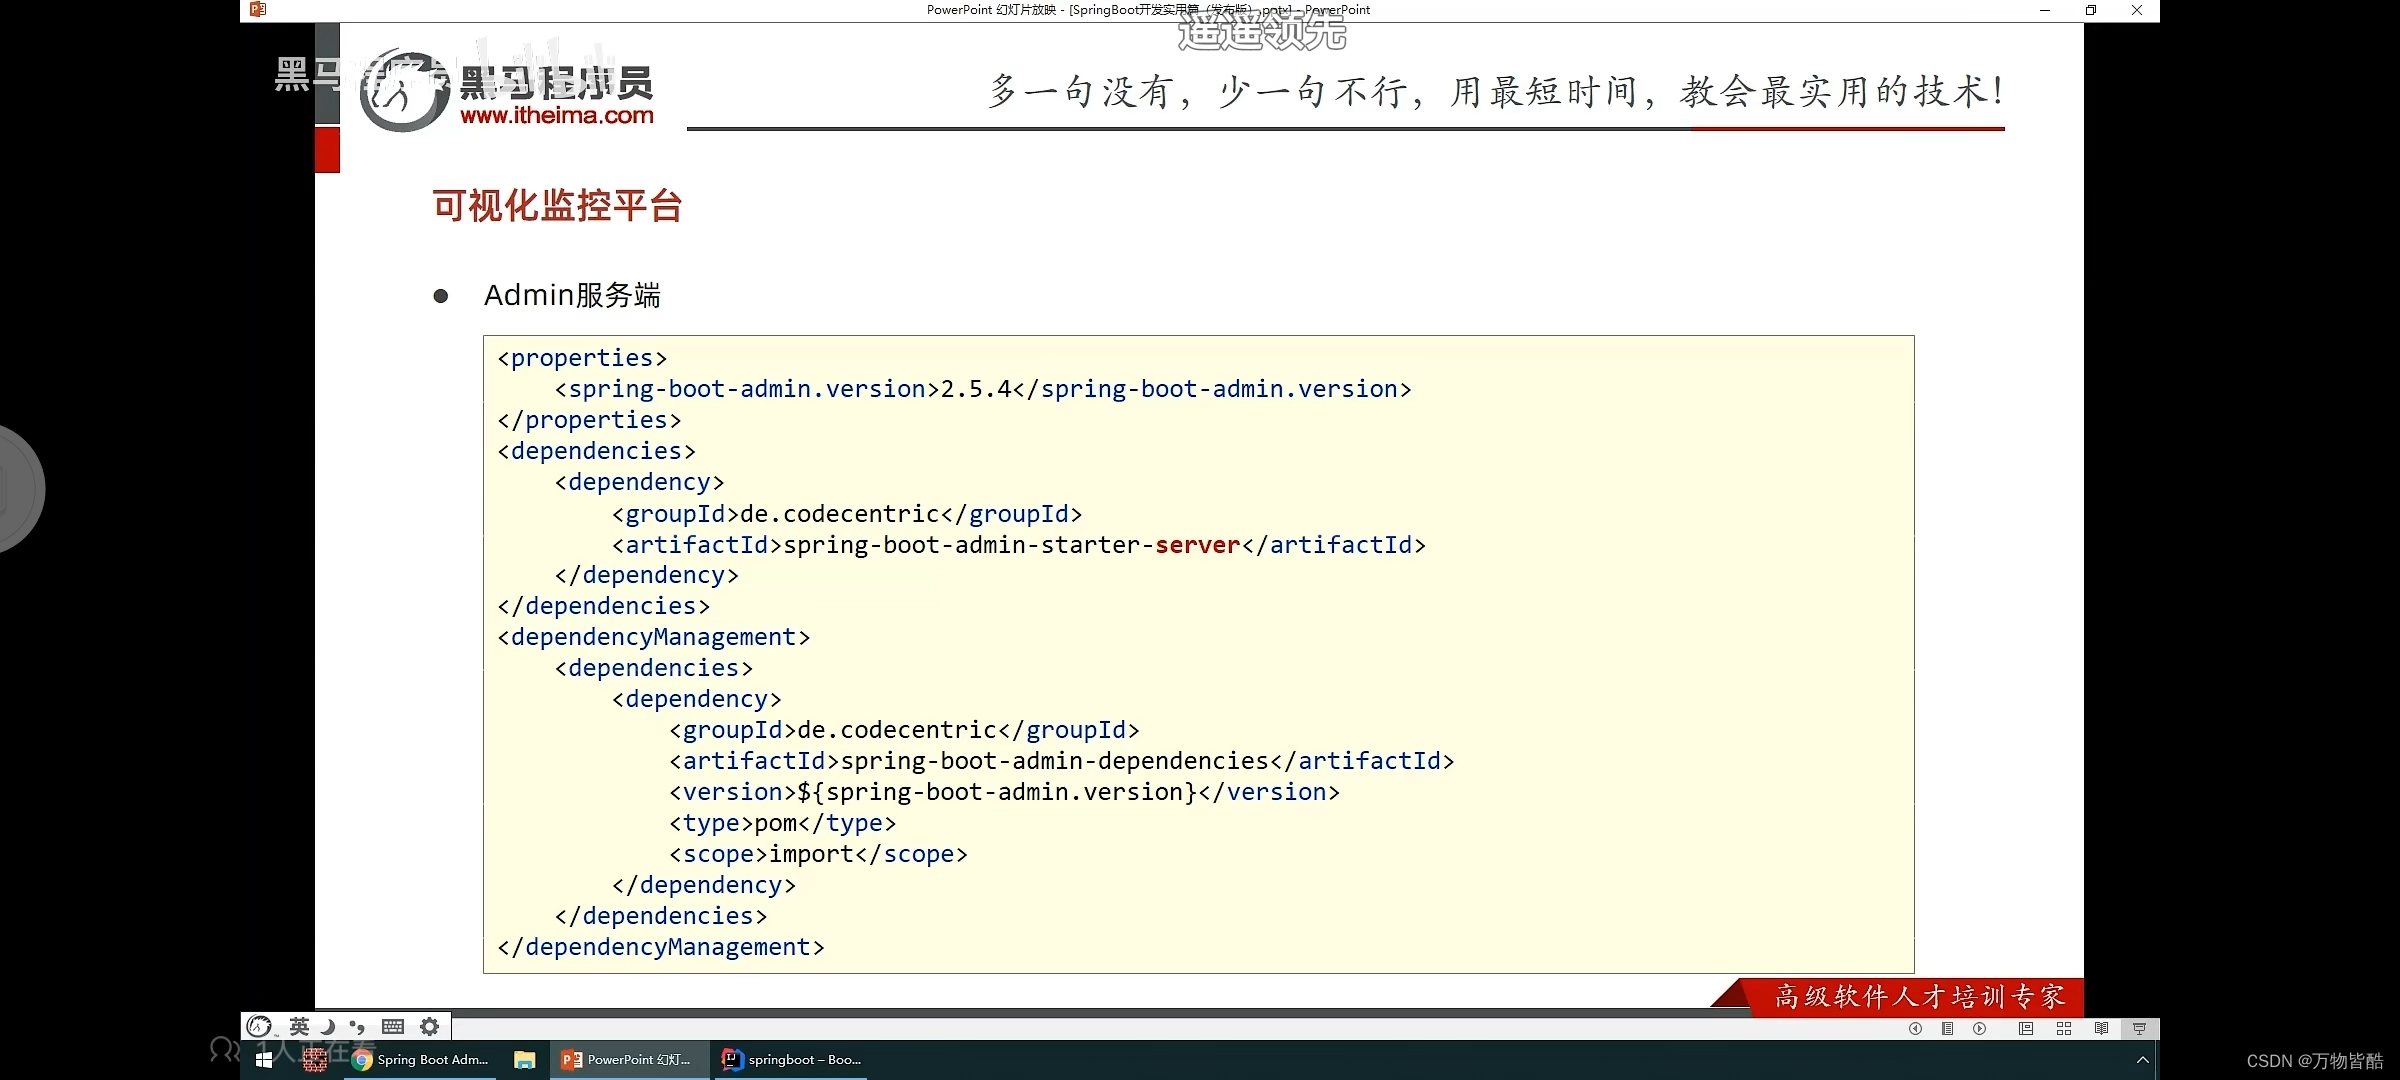
Task: Toggle IME half/full-width moon icon
Action: [328, 1026]
